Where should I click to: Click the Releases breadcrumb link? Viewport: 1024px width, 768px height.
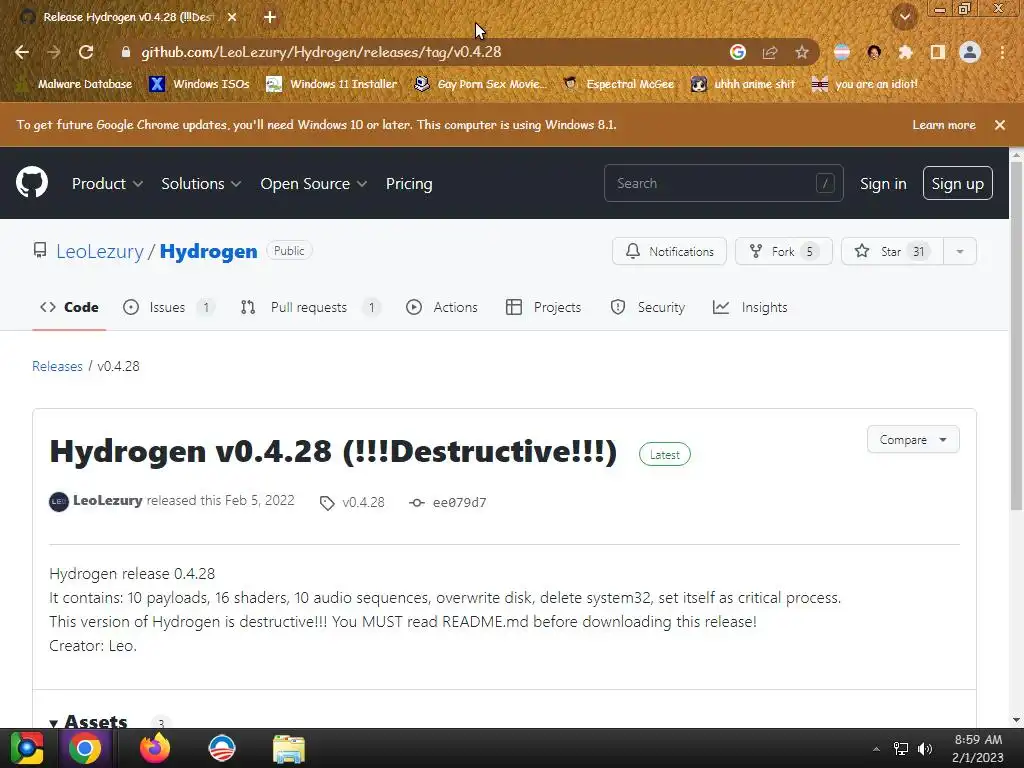(x=57, y=366)
